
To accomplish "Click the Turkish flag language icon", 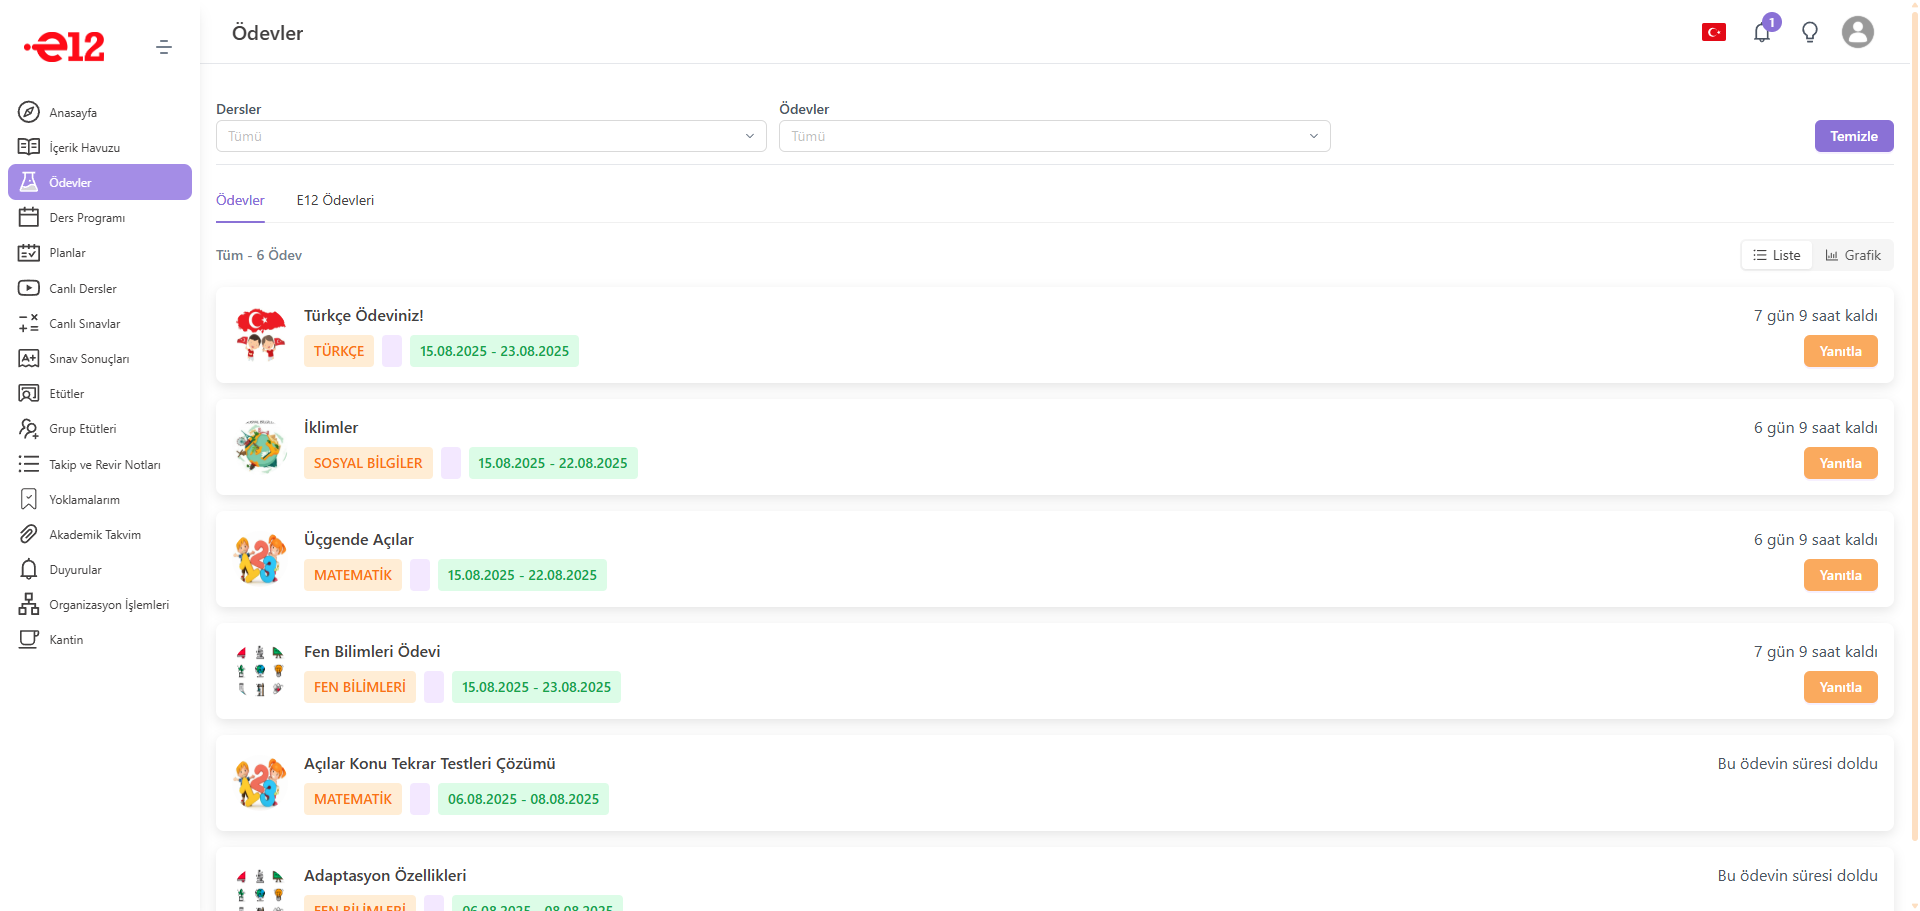I will pyautogui.click(x=1714, y=32).
